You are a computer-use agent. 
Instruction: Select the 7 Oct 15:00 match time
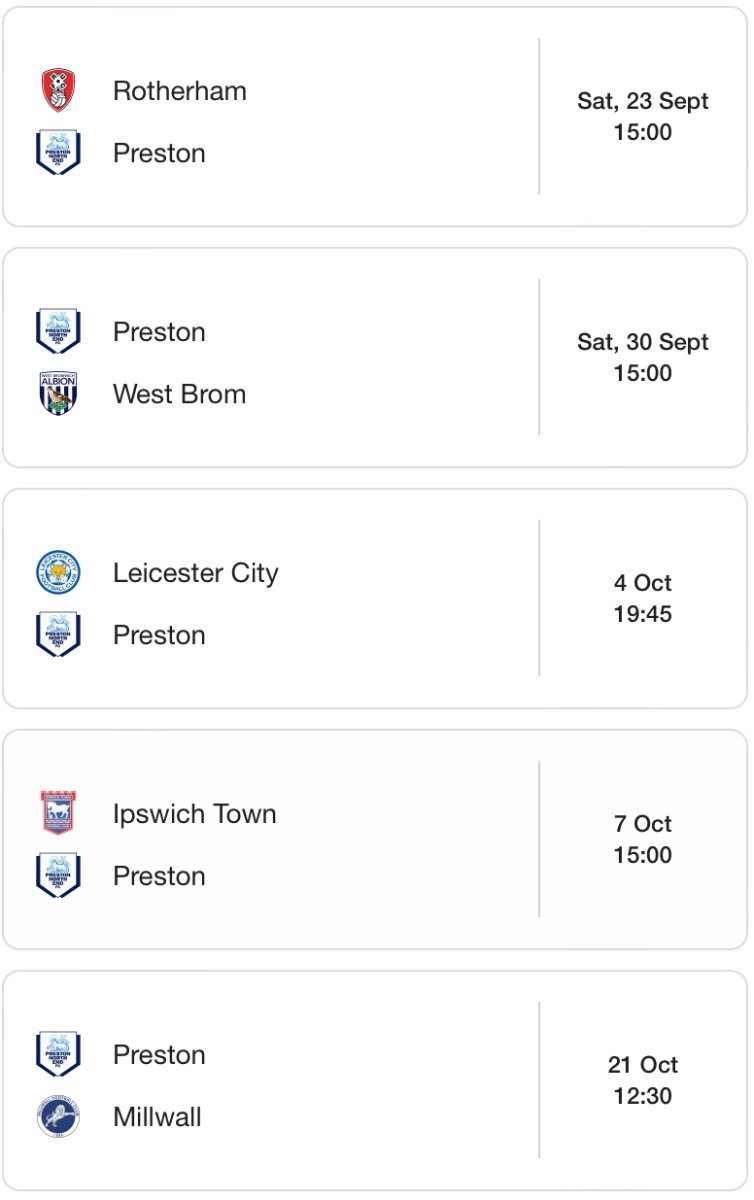tap(643, 840)
